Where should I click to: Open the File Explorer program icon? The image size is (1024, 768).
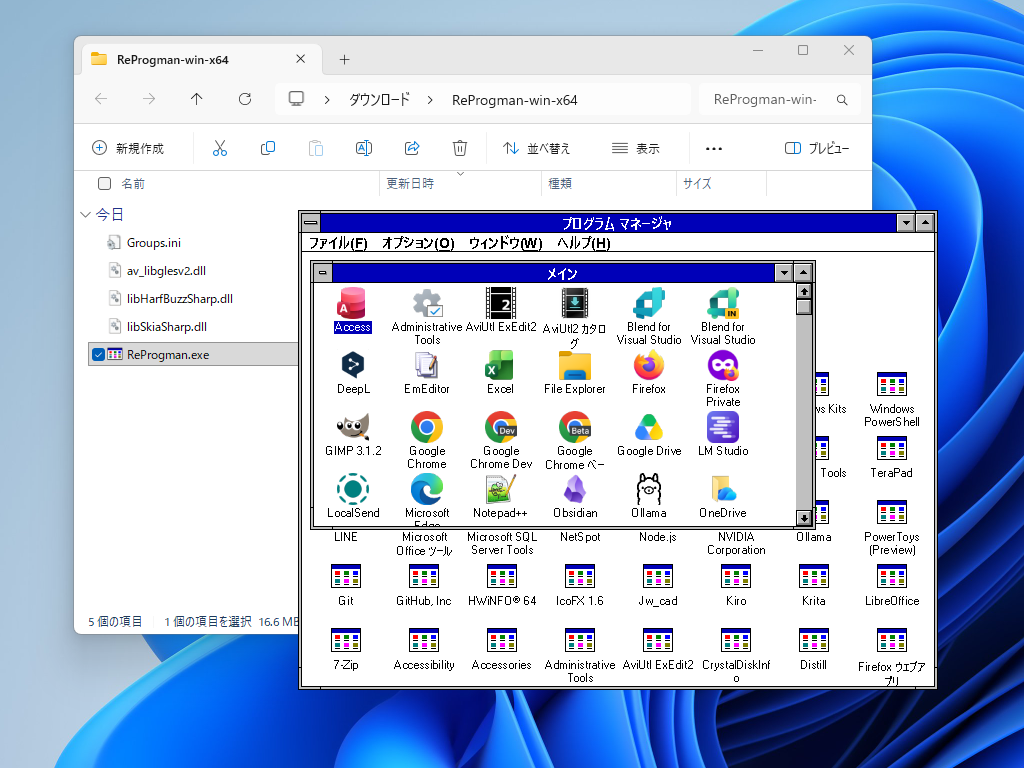[x=575, y=373]
